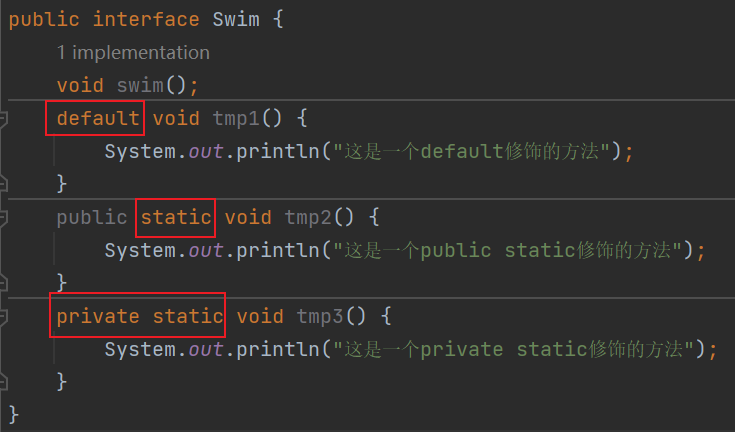Collapse the tmp1 method fold marker
735x432 pixels.
coord(3,119)
